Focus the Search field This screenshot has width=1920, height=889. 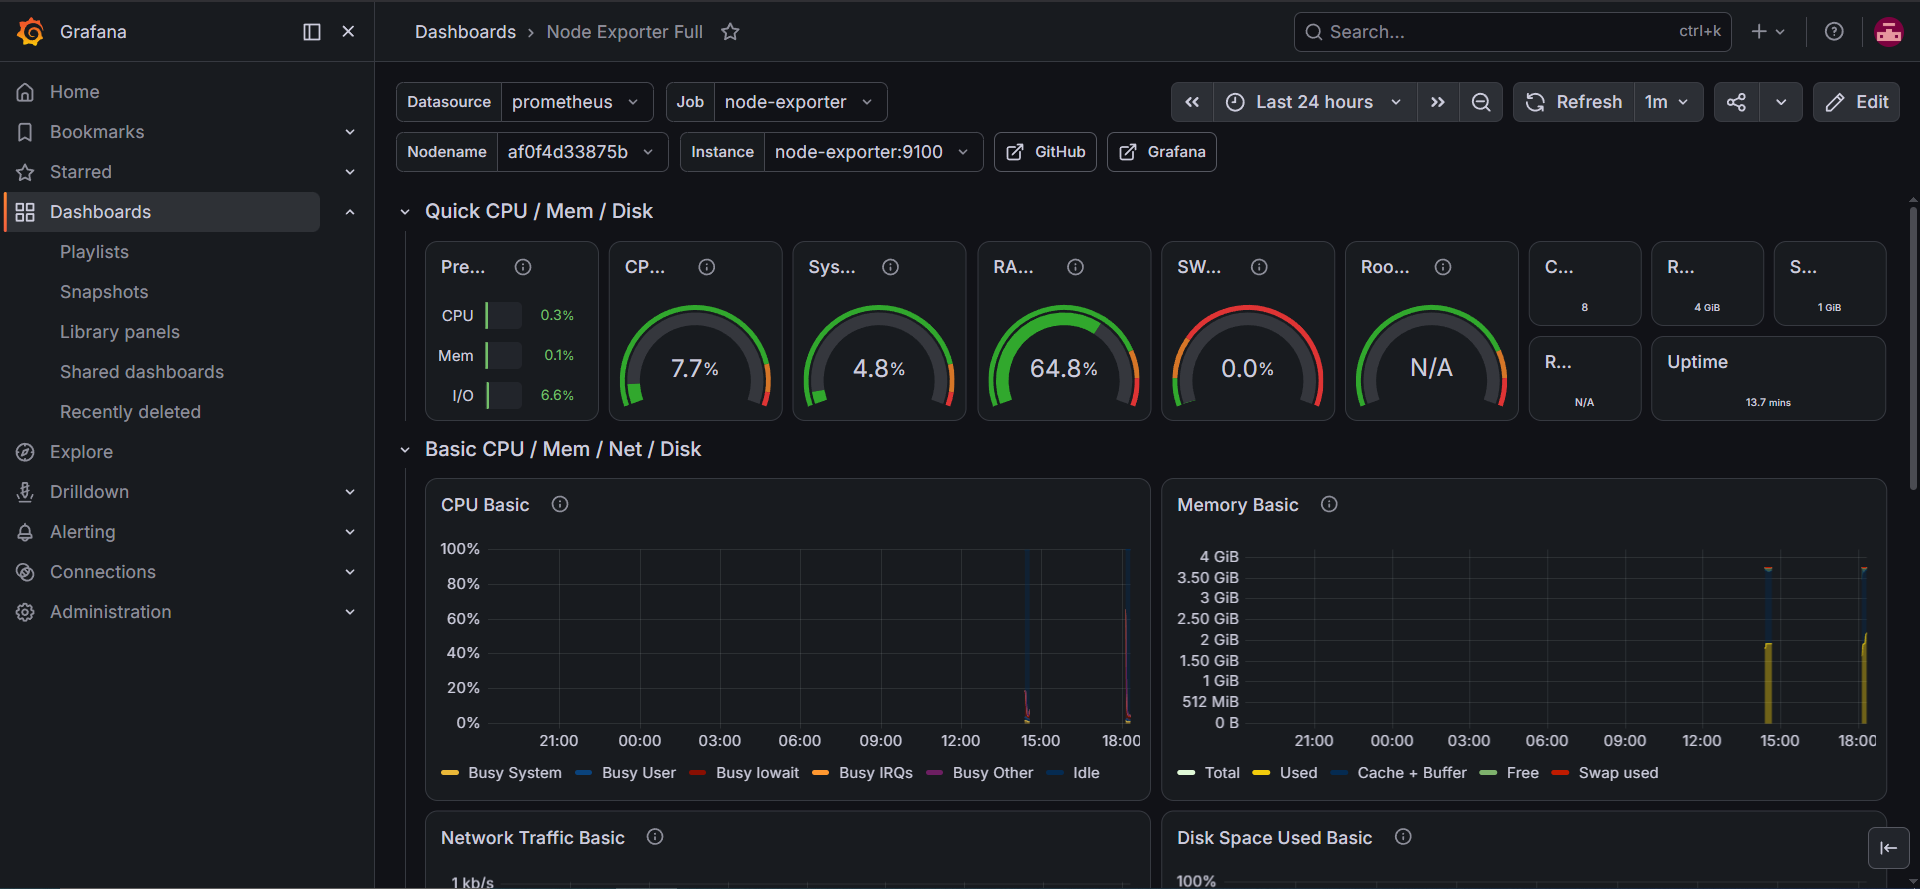(x=1512, y=32)
